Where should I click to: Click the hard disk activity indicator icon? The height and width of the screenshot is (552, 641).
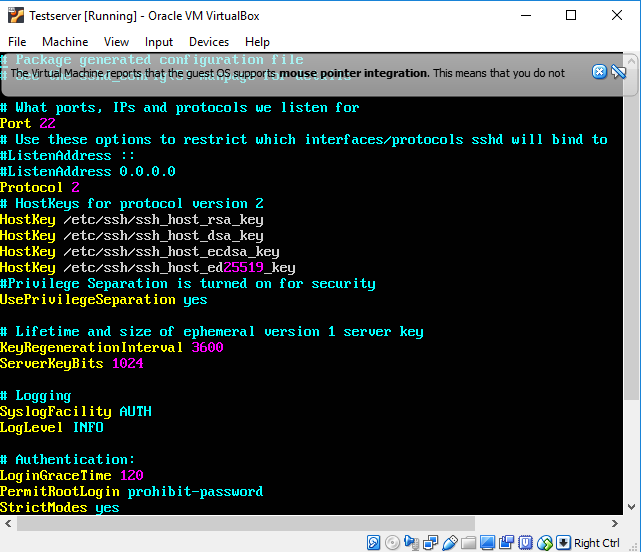373,543
